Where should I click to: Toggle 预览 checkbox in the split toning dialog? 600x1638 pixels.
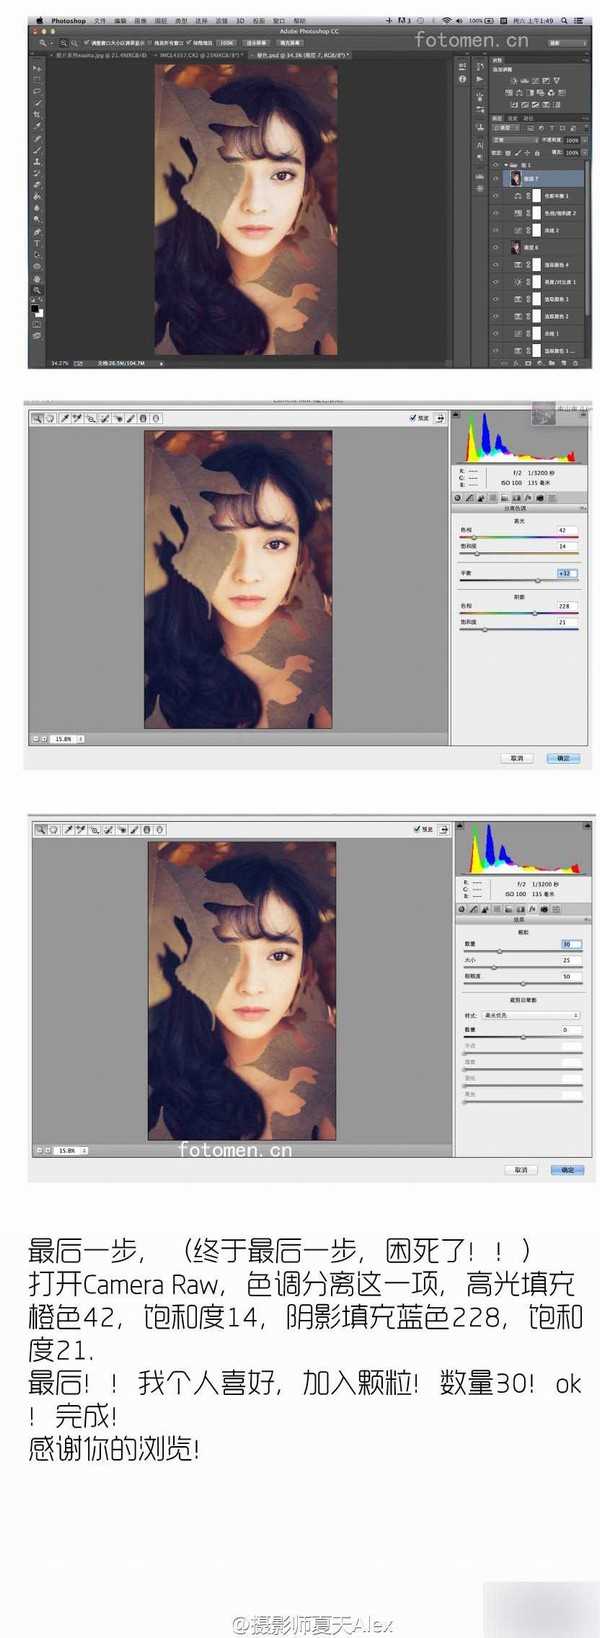[x=413, y=418]
